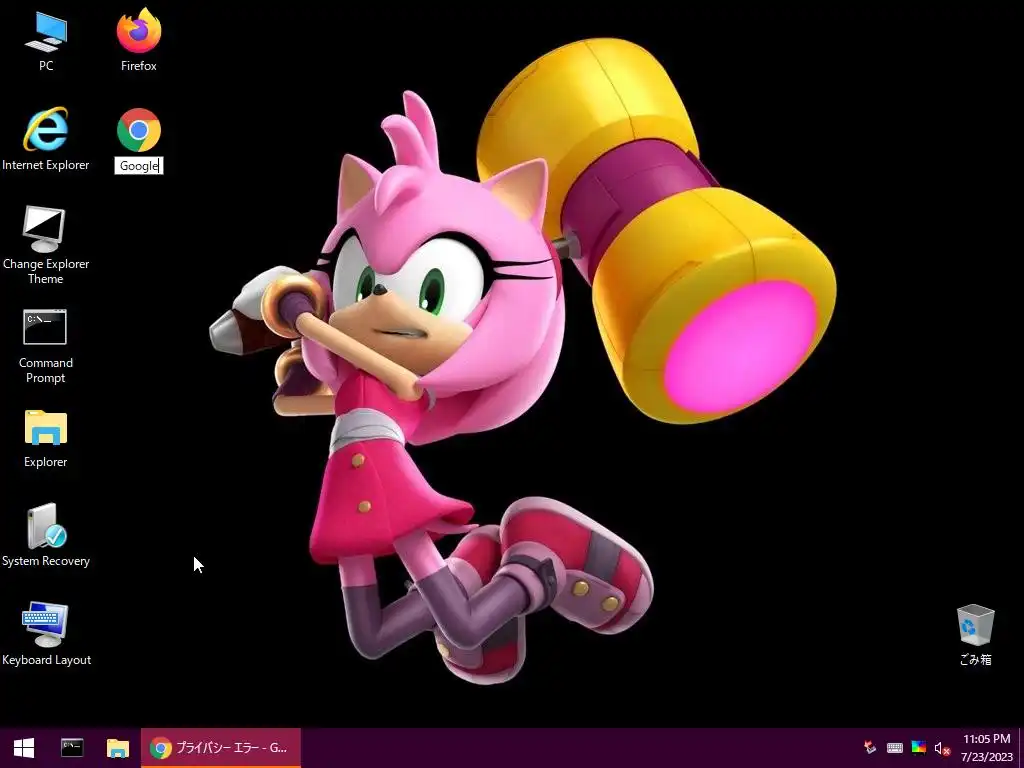Click the Google rename text field
1024x768 pixels.
pyautogui.click(x=138, y=166)
